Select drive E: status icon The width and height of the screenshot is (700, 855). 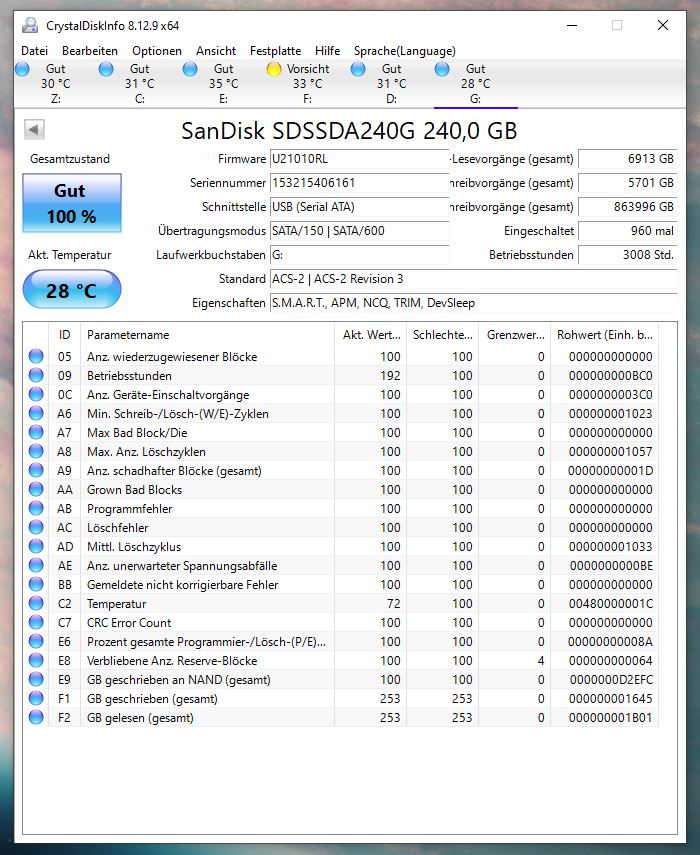190,69
